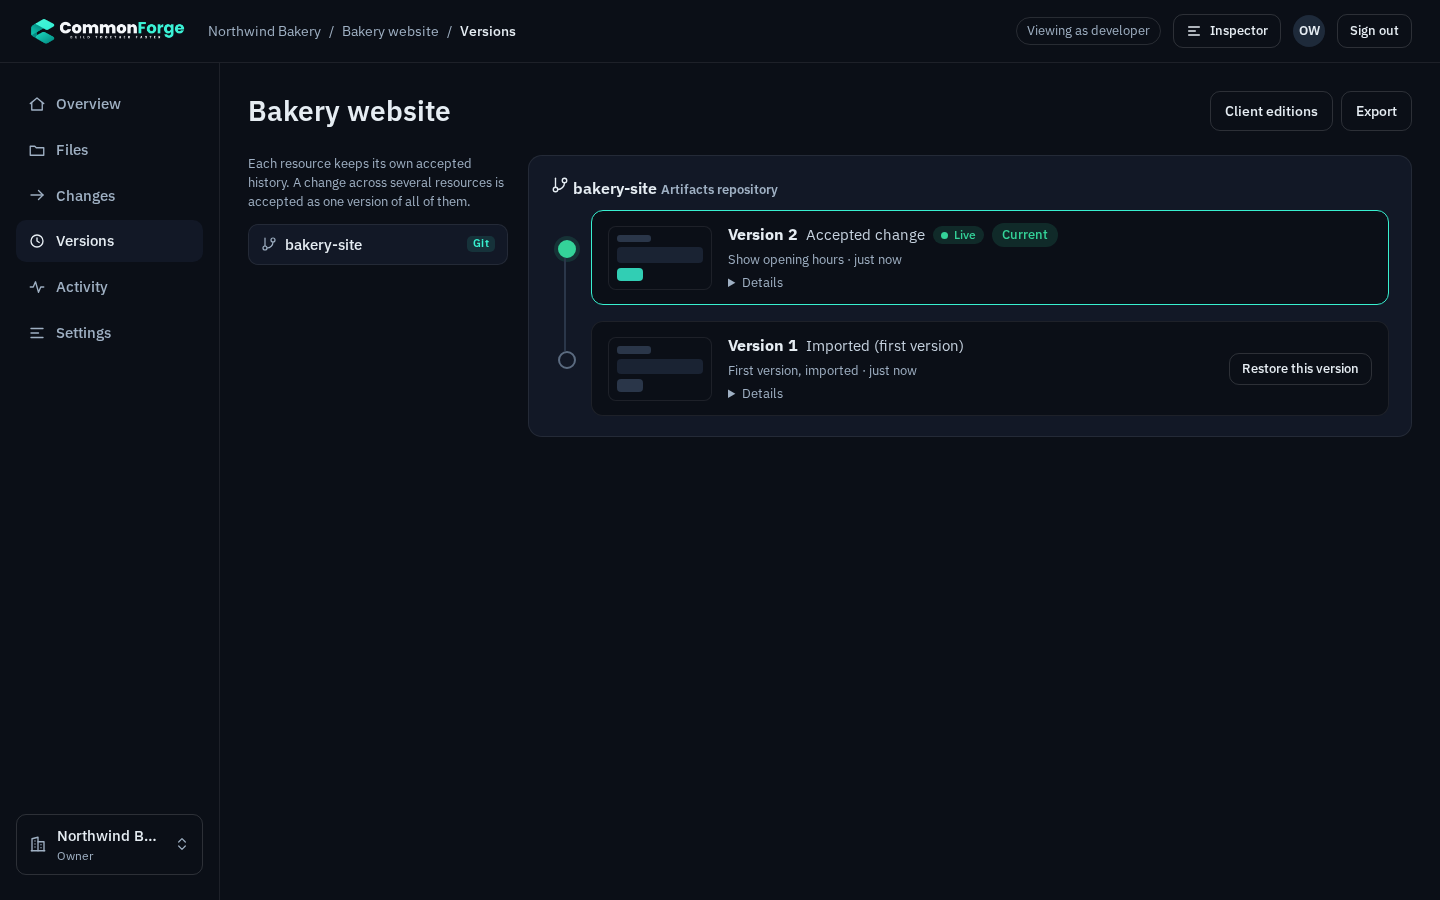This screenshot has width=1440, height=900.
Task: Restore Version 1 of the site
Action: (1300, 369)
